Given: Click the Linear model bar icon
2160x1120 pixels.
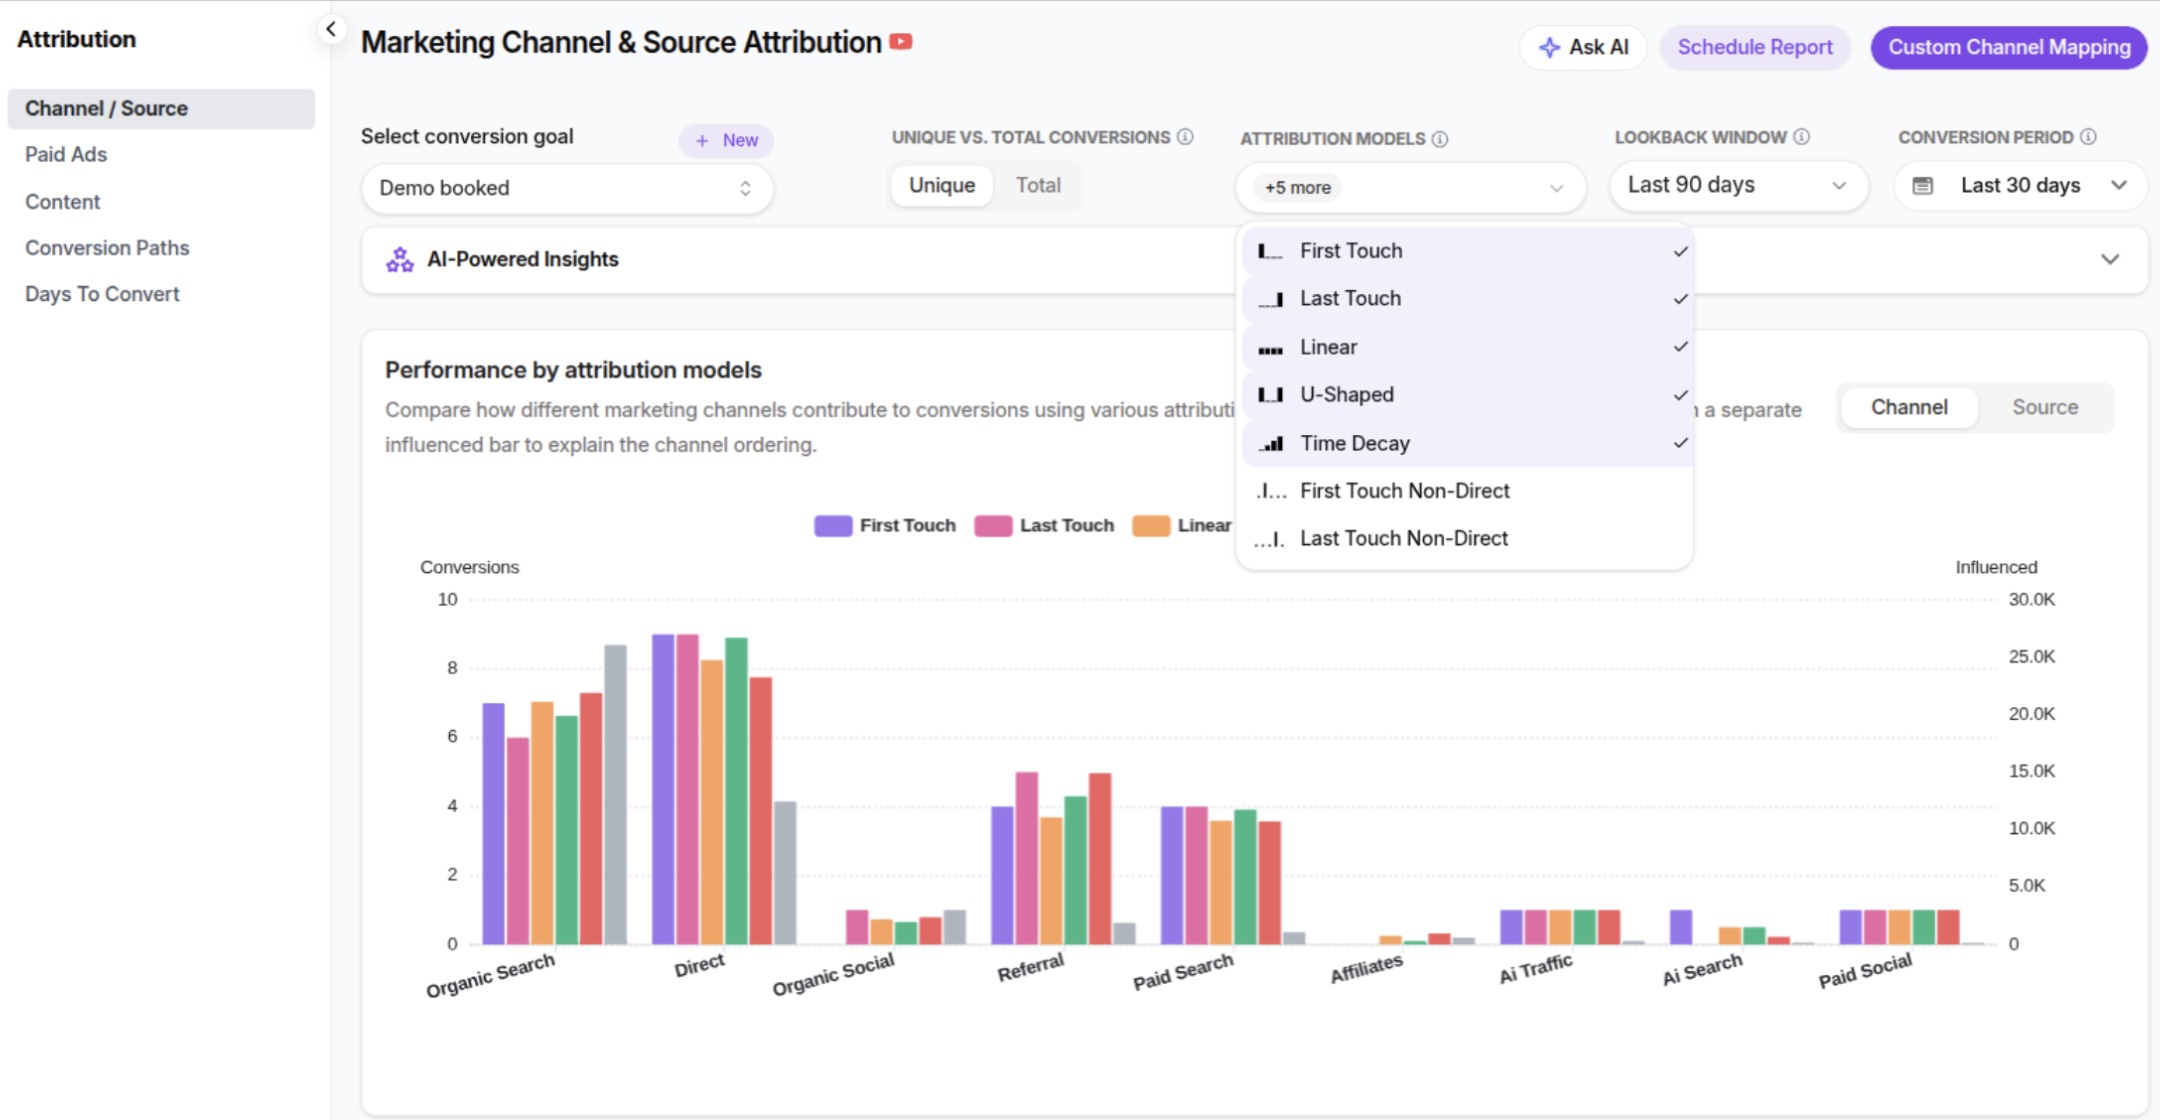Looking at the screenshot, I should [x=1270, y=348].
